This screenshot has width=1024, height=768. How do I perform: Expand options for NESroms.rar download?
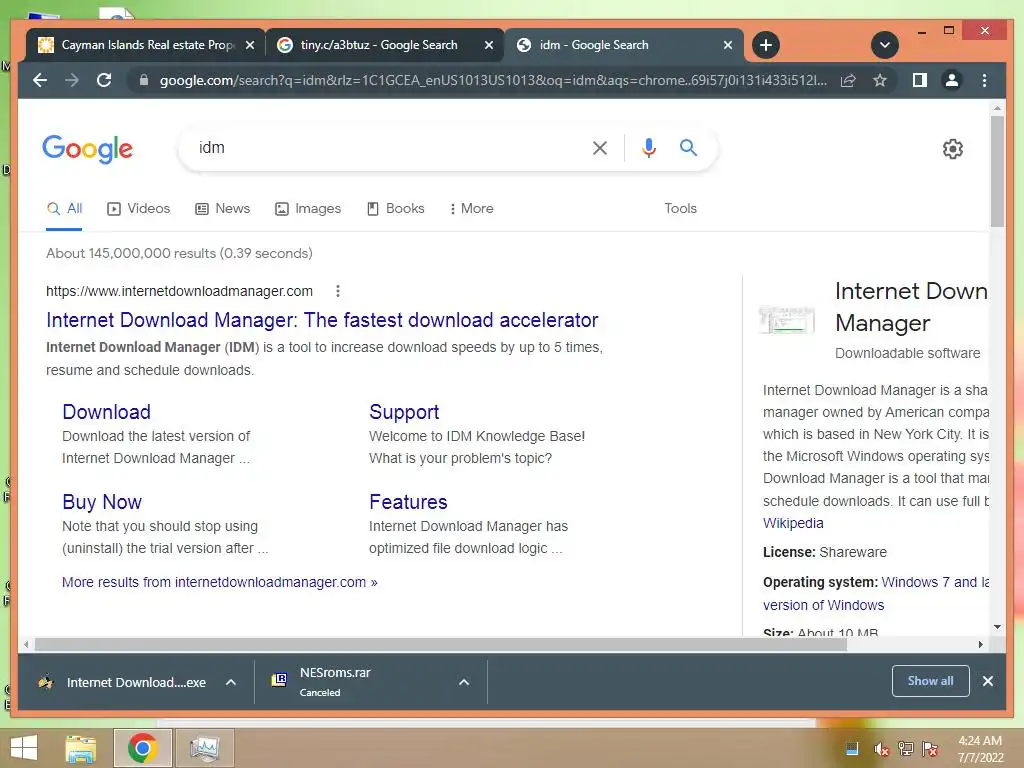pyautogui.click(x=464, y=682)
